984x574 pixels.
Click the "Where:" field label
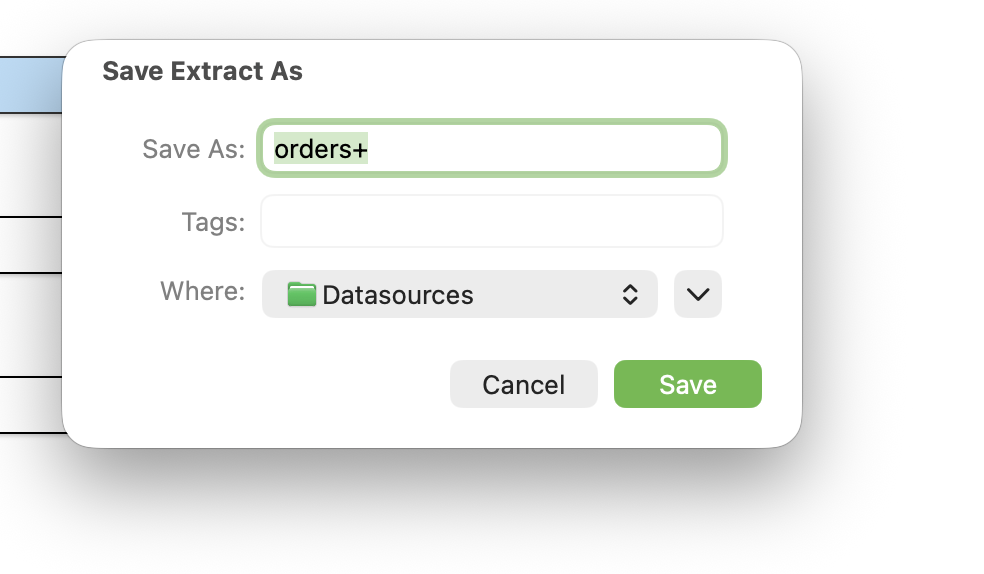pos(202,291)
